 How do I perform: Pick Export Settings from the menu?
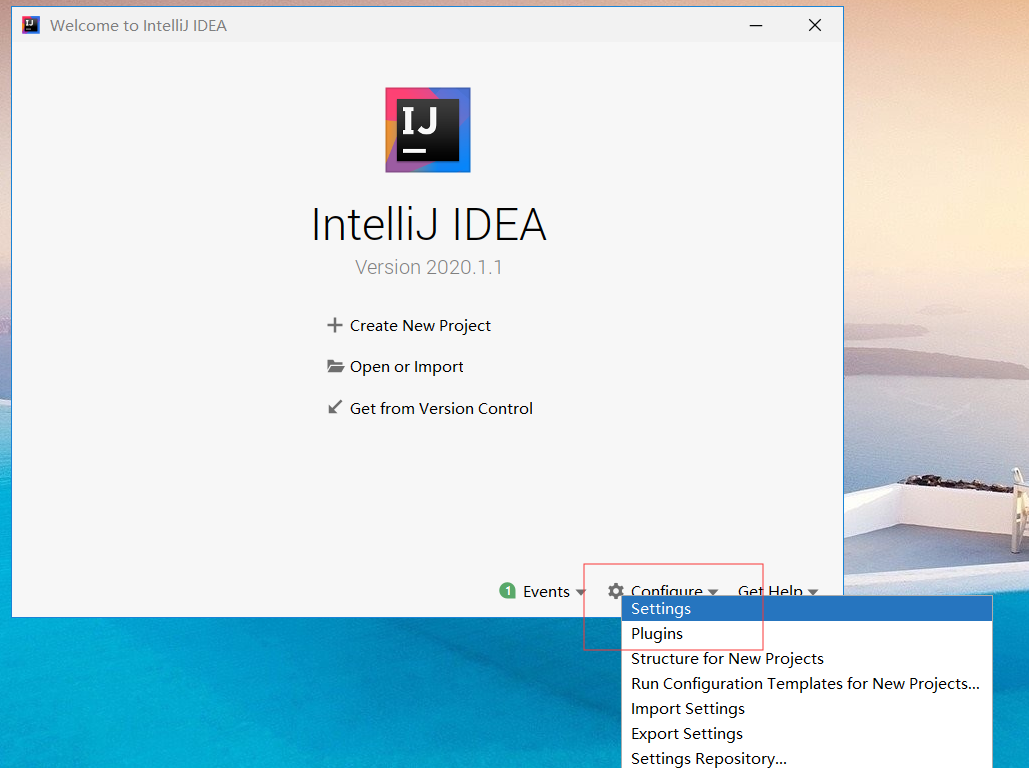point(687,734)
